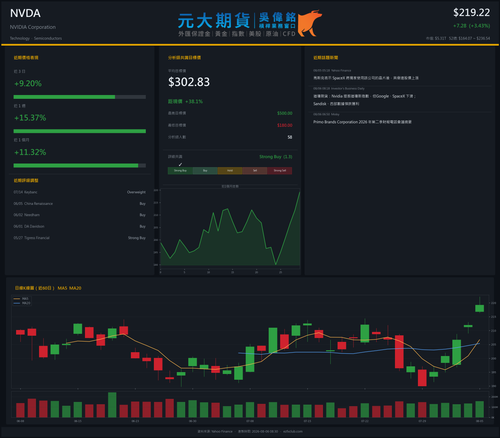Click the dark red Strong Sell segment

click(x=280, y=171)
